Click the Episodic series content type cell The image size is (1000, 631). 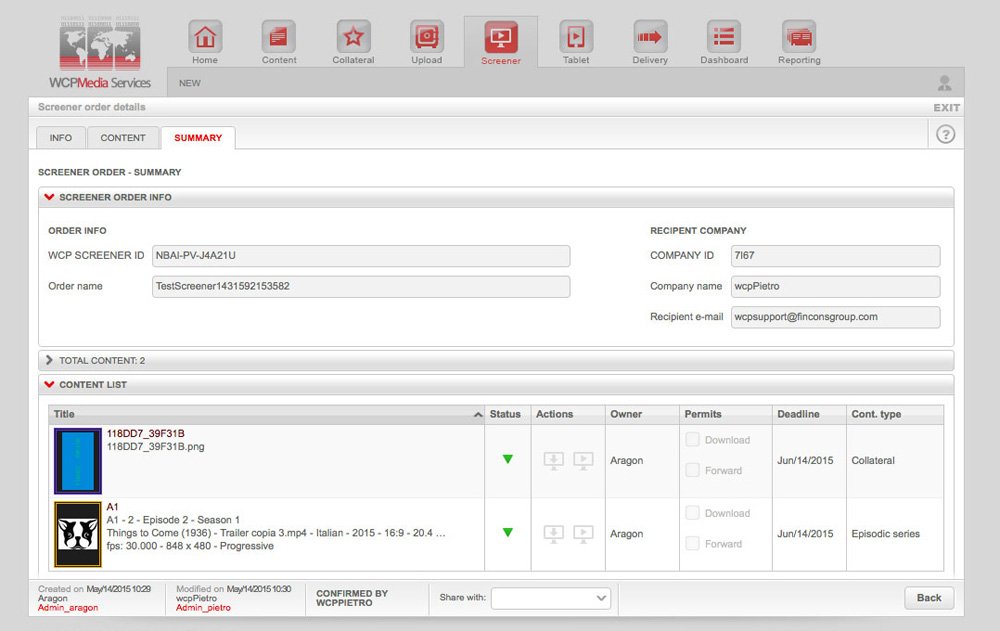click(885, 534)
